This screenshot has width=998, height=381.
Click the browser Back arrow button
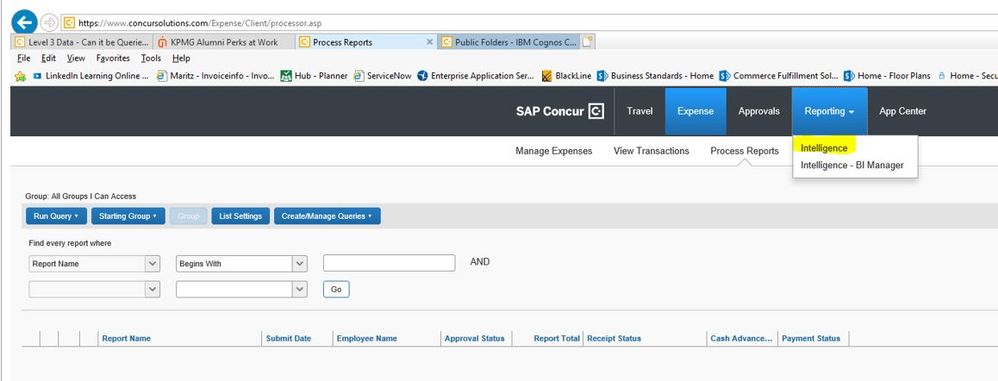click(24, 23)
